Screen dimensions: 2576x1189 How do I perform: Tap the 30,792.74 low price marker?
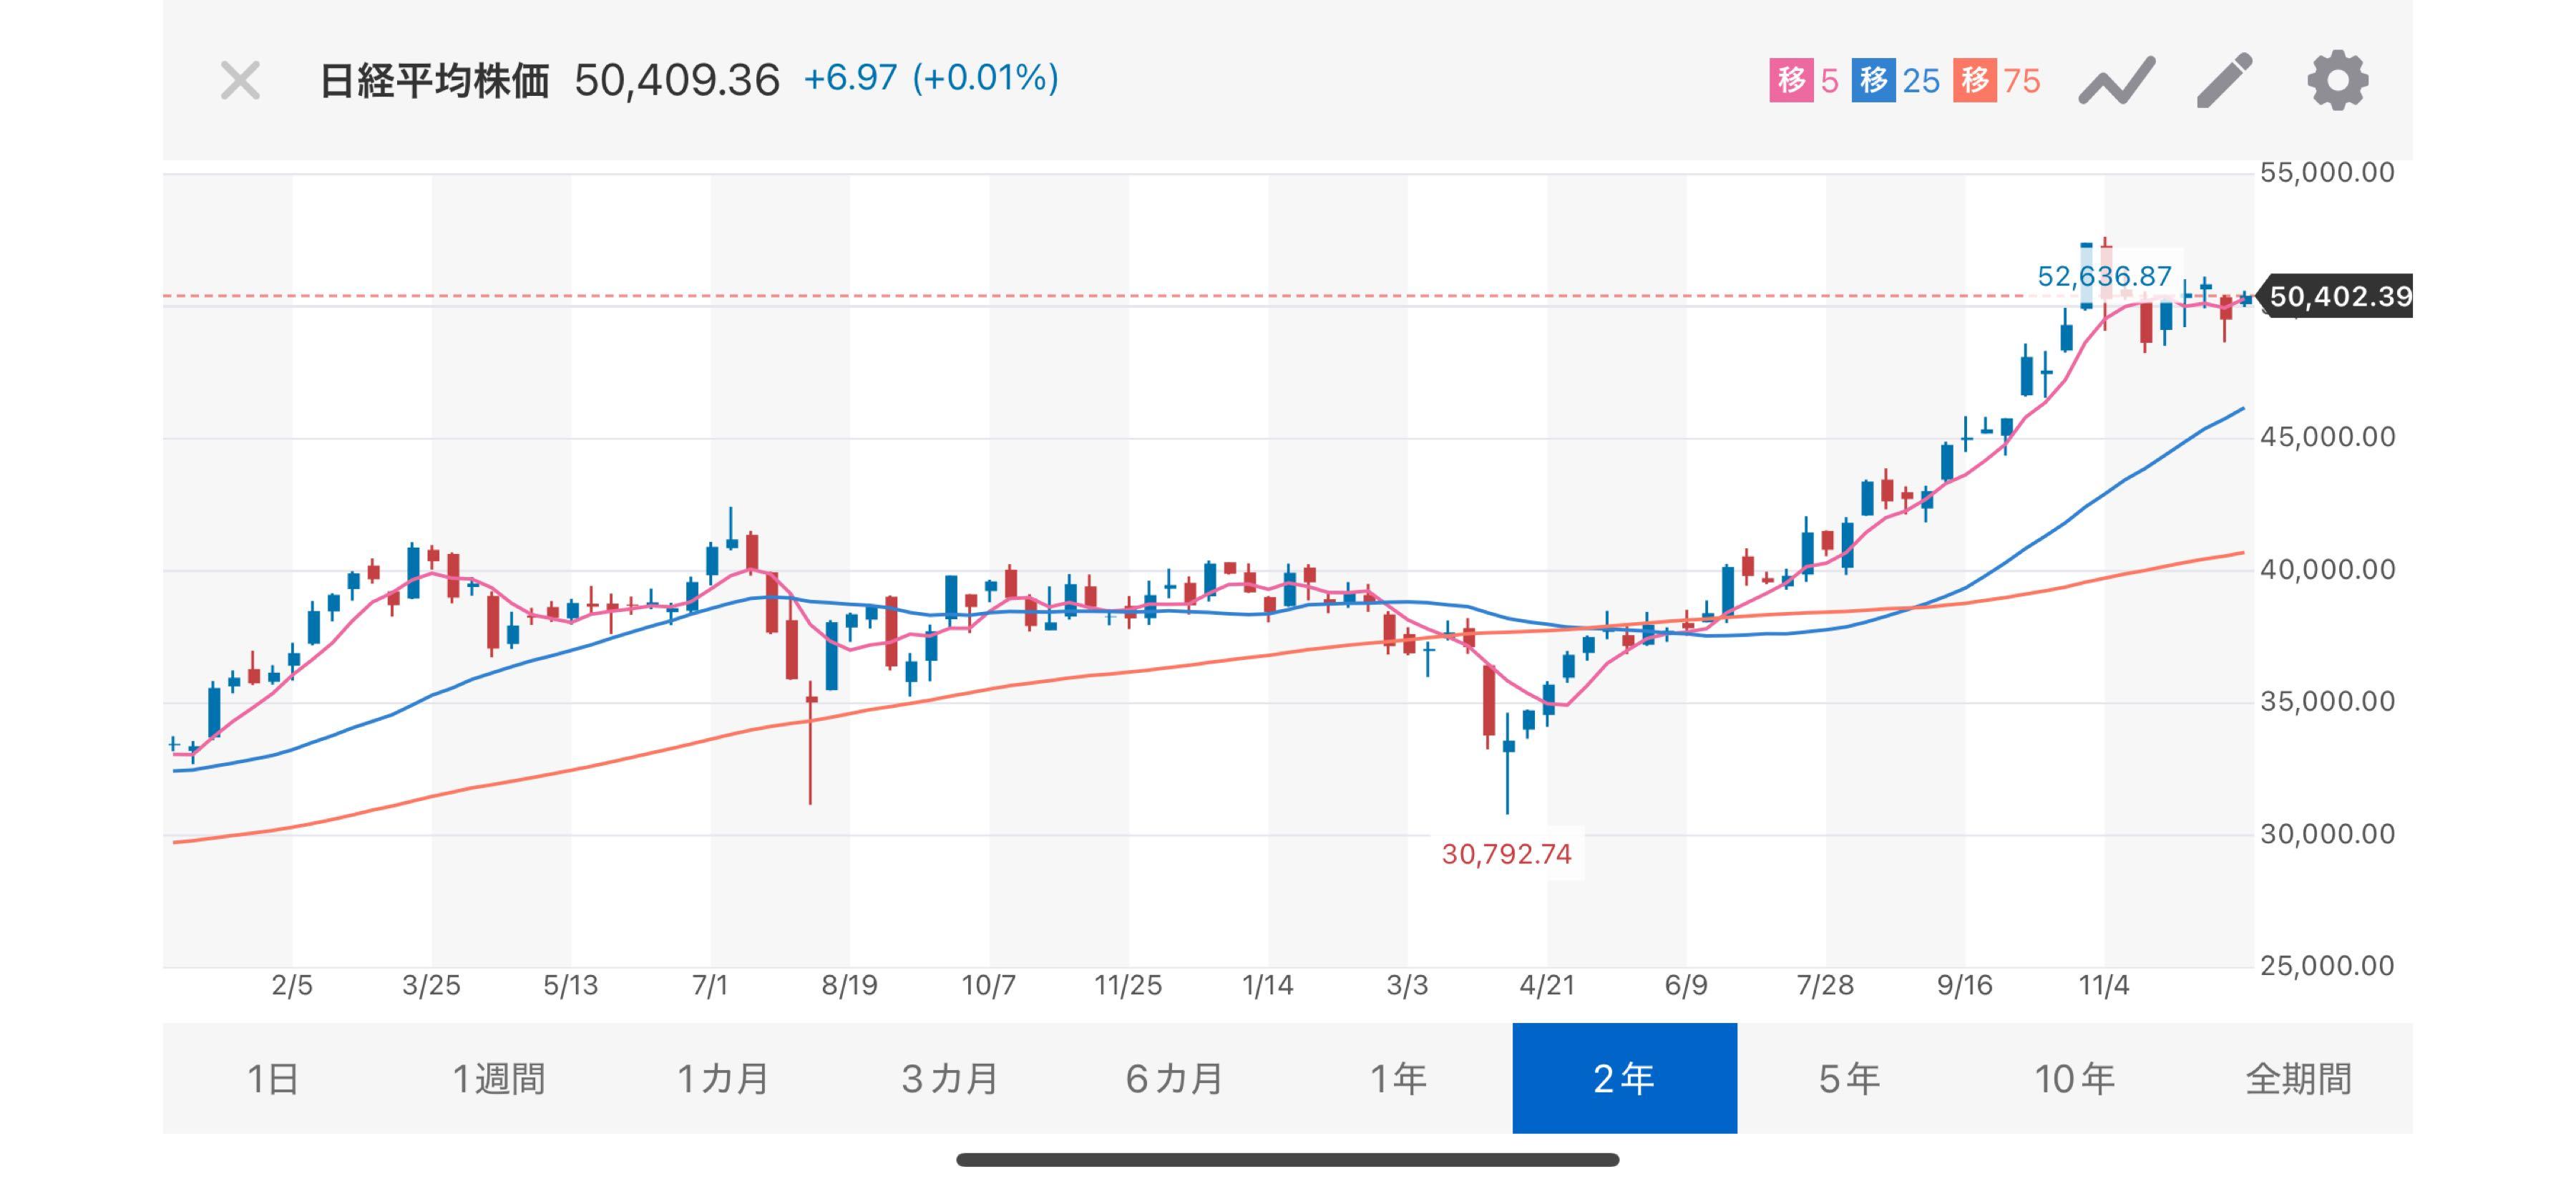1506,854
